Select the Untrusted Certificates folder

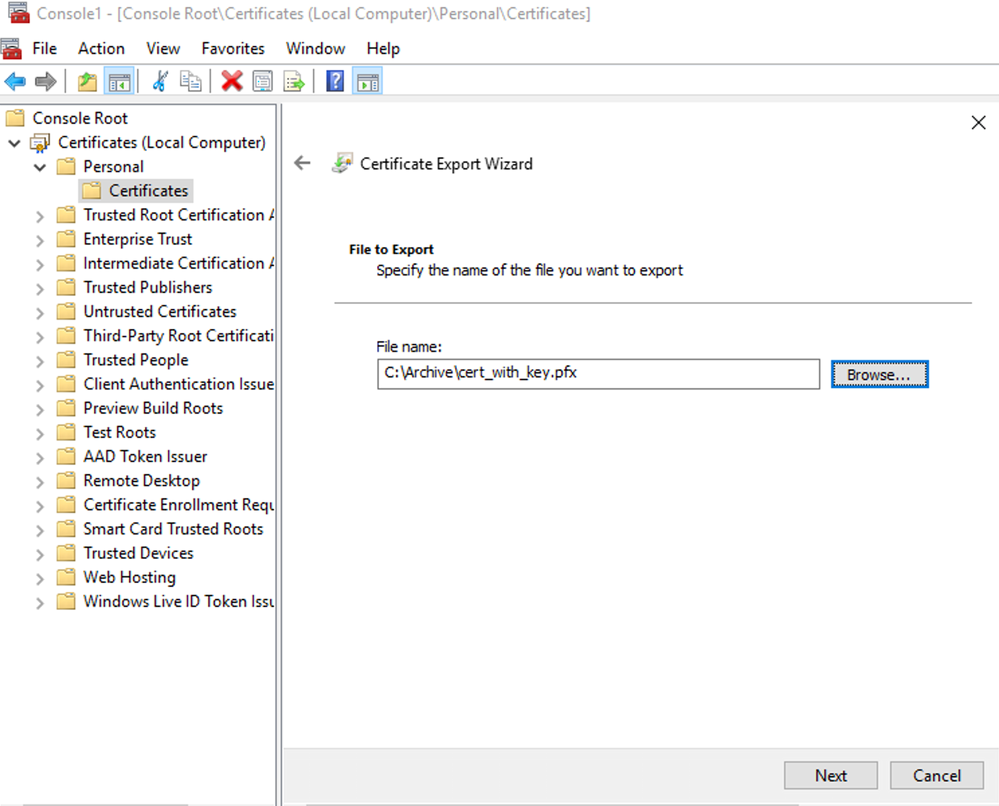click(x=160, y=312)
